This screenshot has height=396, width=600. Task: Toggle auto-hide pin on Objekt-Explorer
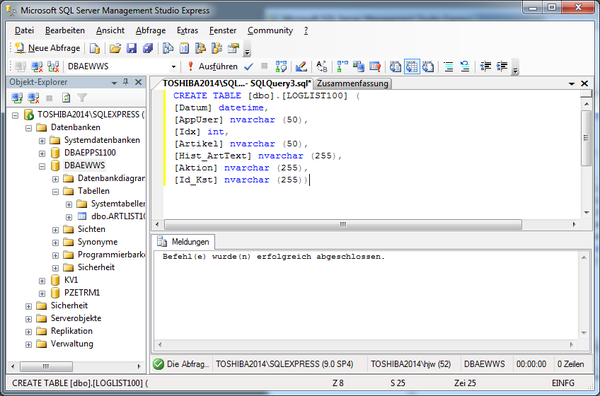[126, 82]
